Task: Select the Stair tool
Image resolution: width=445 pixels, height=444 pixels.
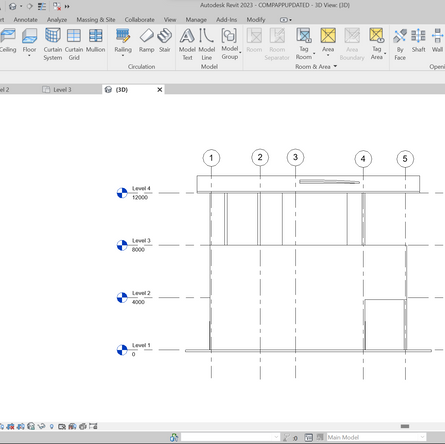Action: pyautogui.click(x=165, y=41)
